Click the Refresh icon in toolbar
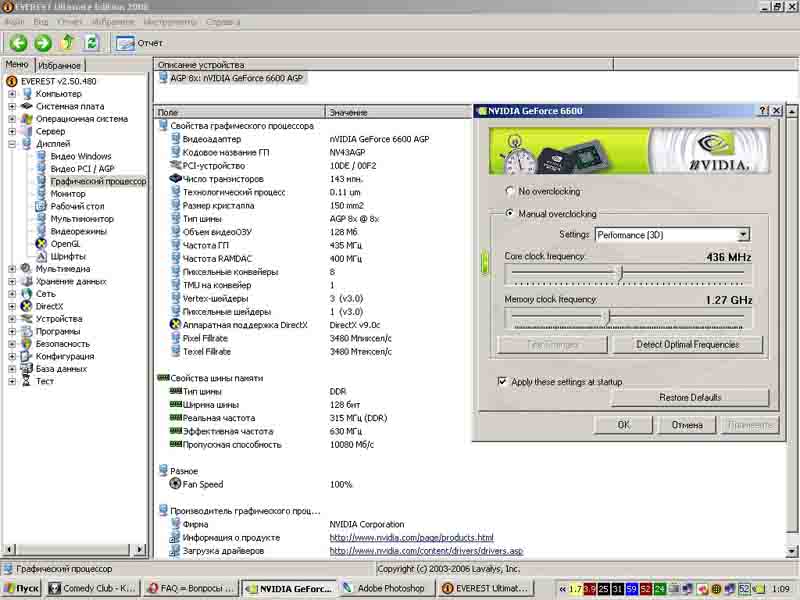Viewport: 800px width, 600px height. point(91,43)
